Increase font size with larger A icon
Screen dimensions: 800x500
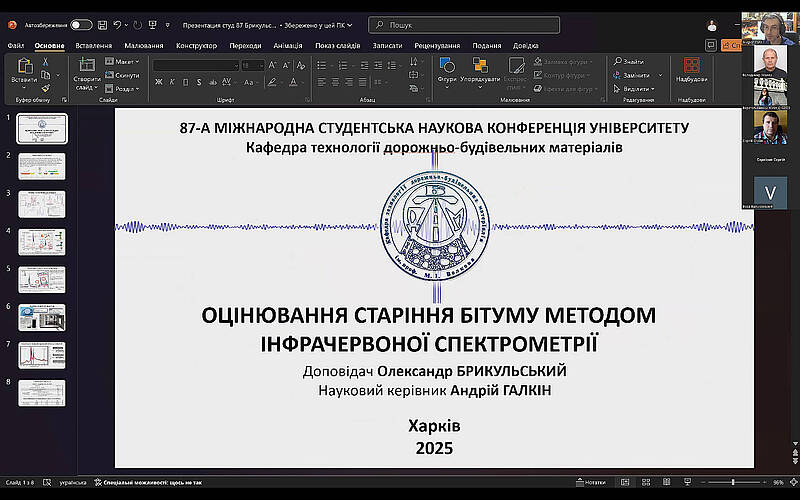(272, 65)
